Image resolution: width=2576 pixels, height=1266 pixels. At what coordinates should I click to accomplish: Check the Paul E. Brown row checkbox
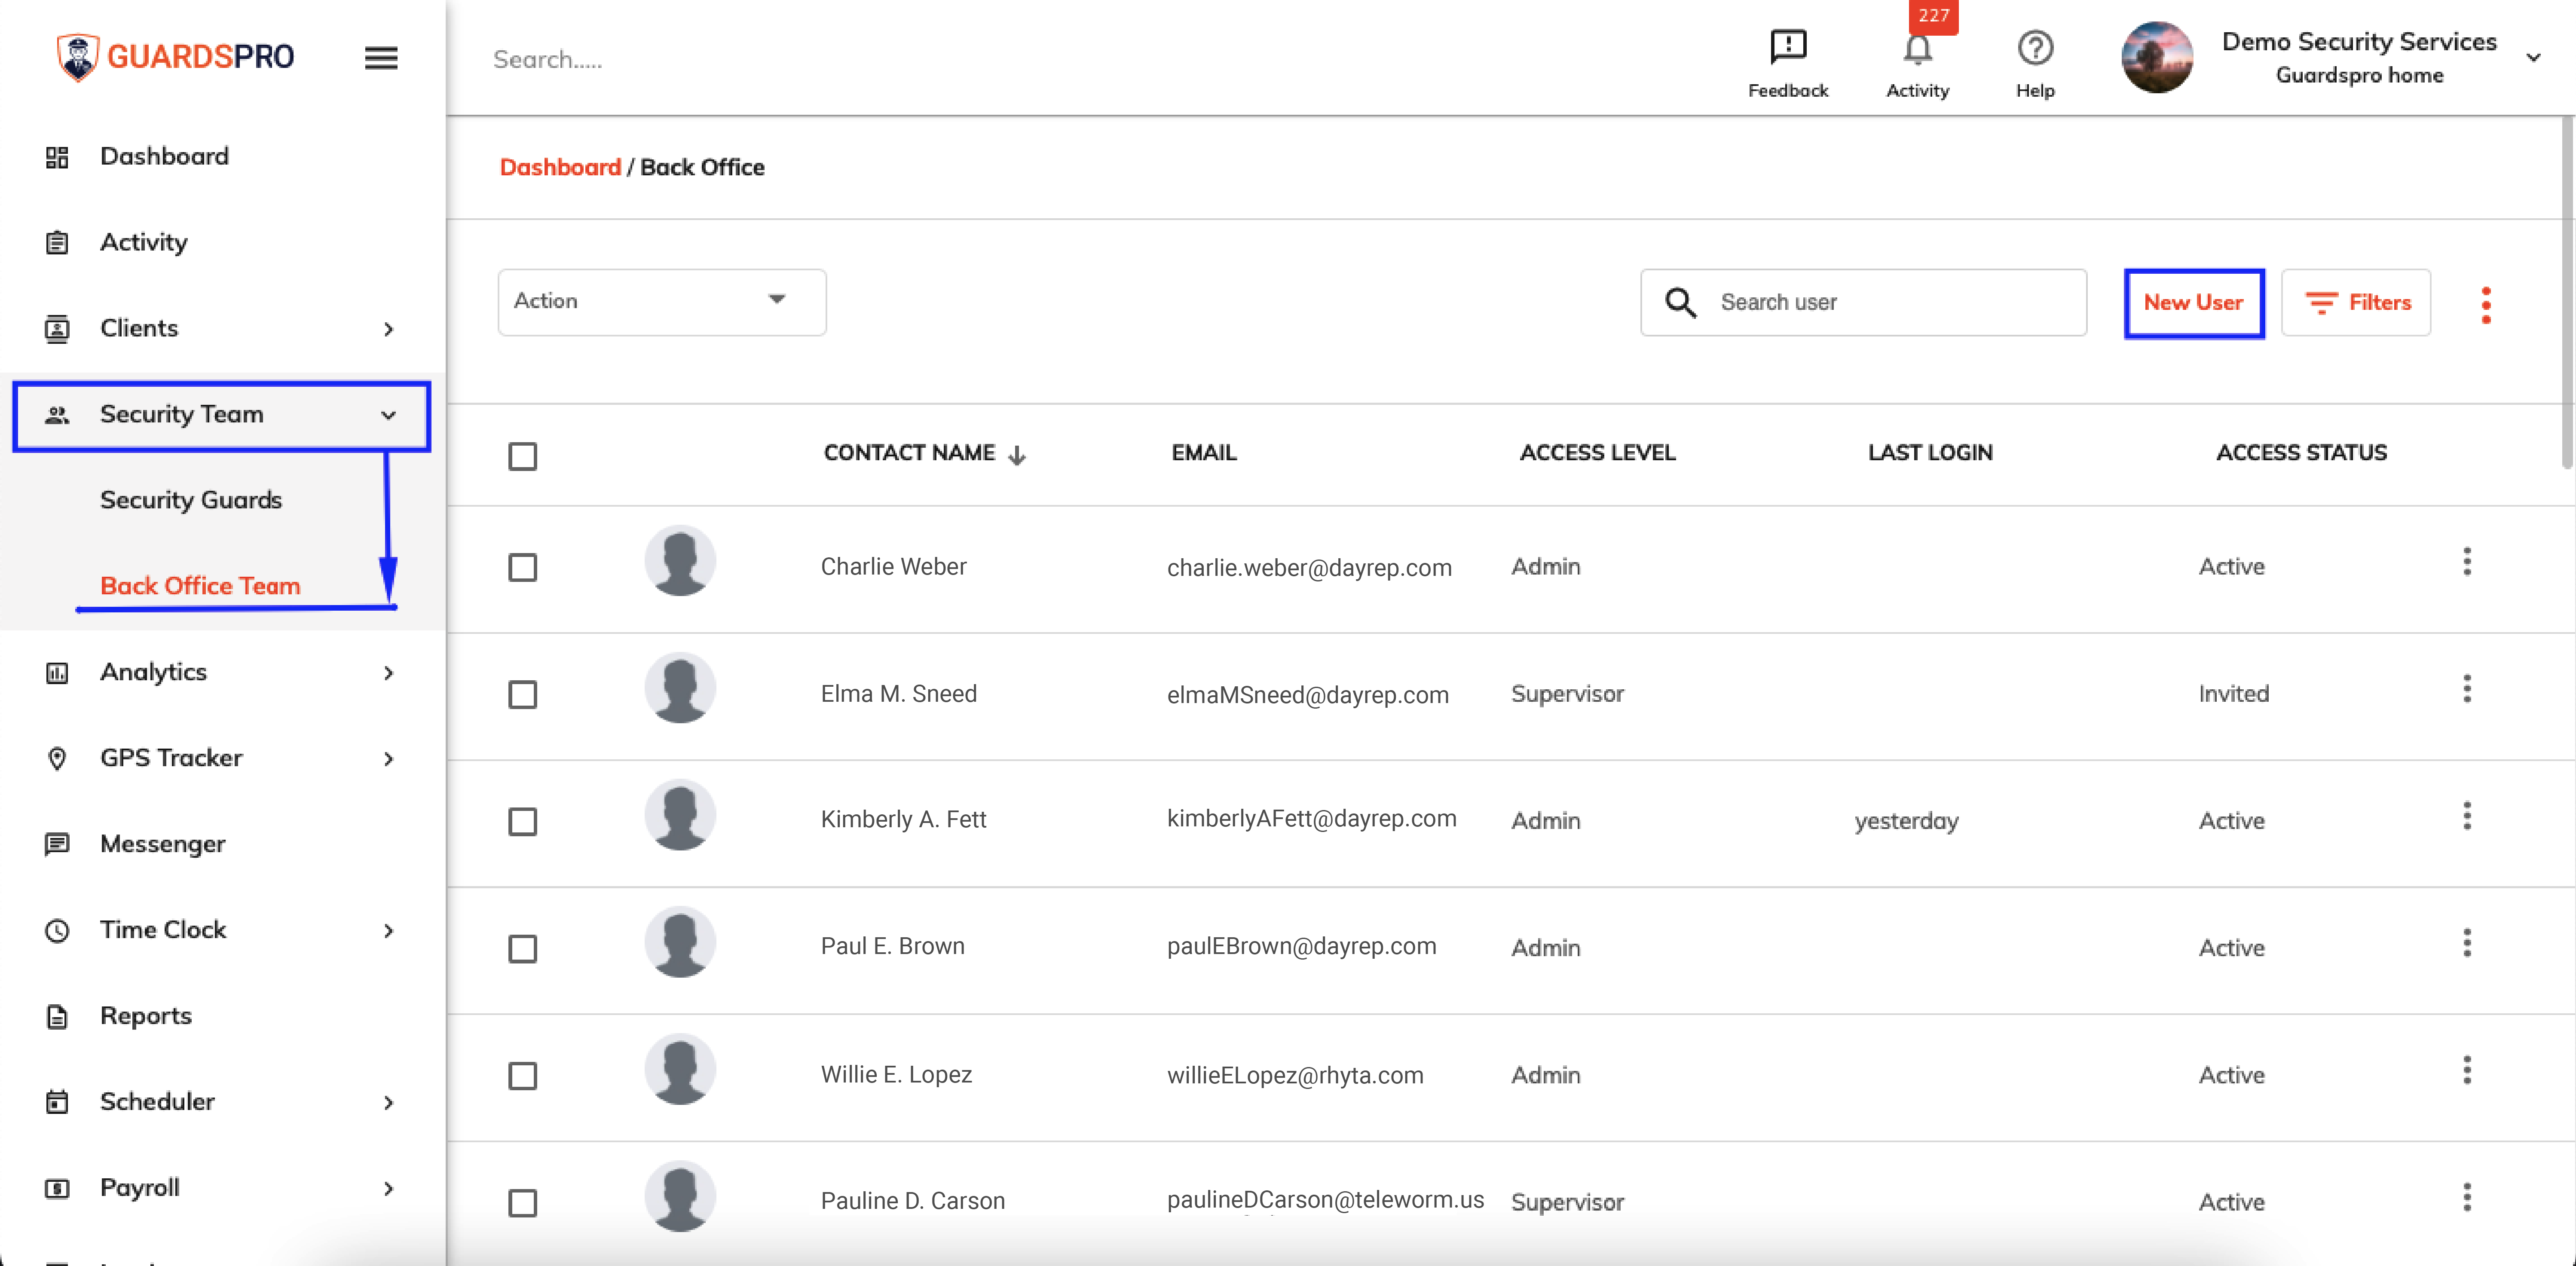pyautogui.click(x=522, y=949)
